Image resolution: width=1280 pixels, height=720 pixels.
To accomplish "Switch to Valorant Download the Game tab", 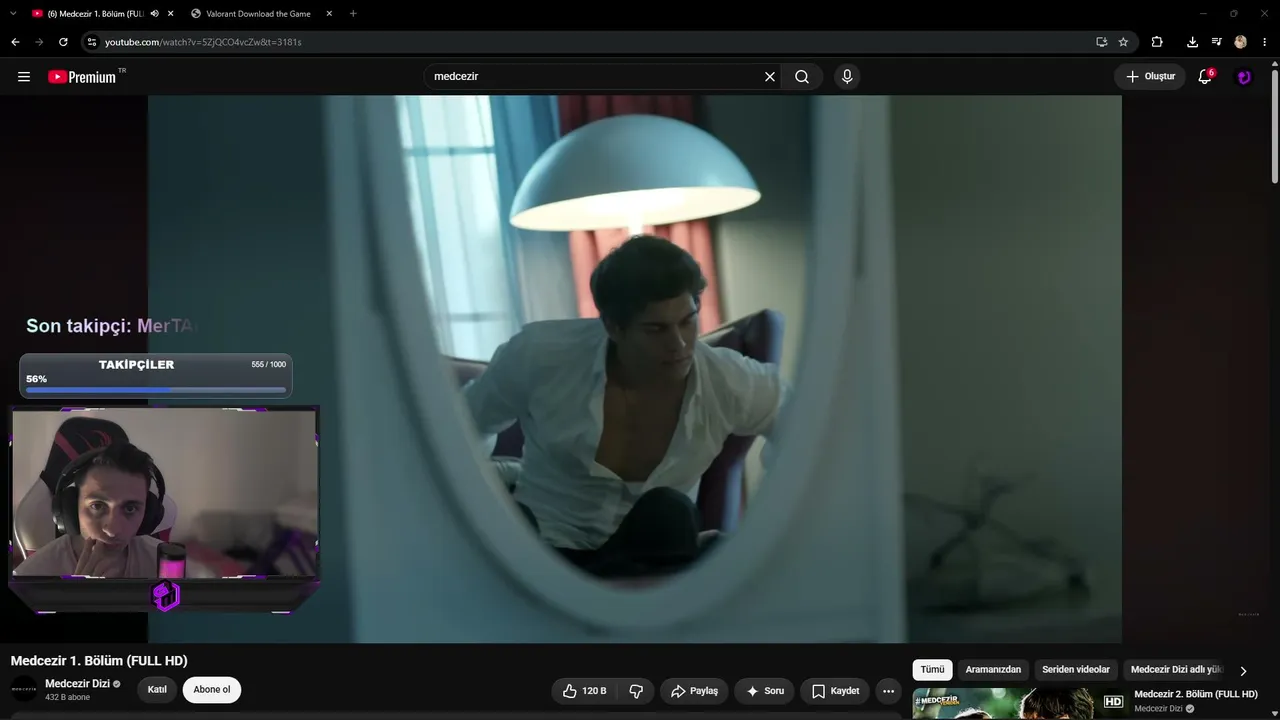I will click(260, 14).
